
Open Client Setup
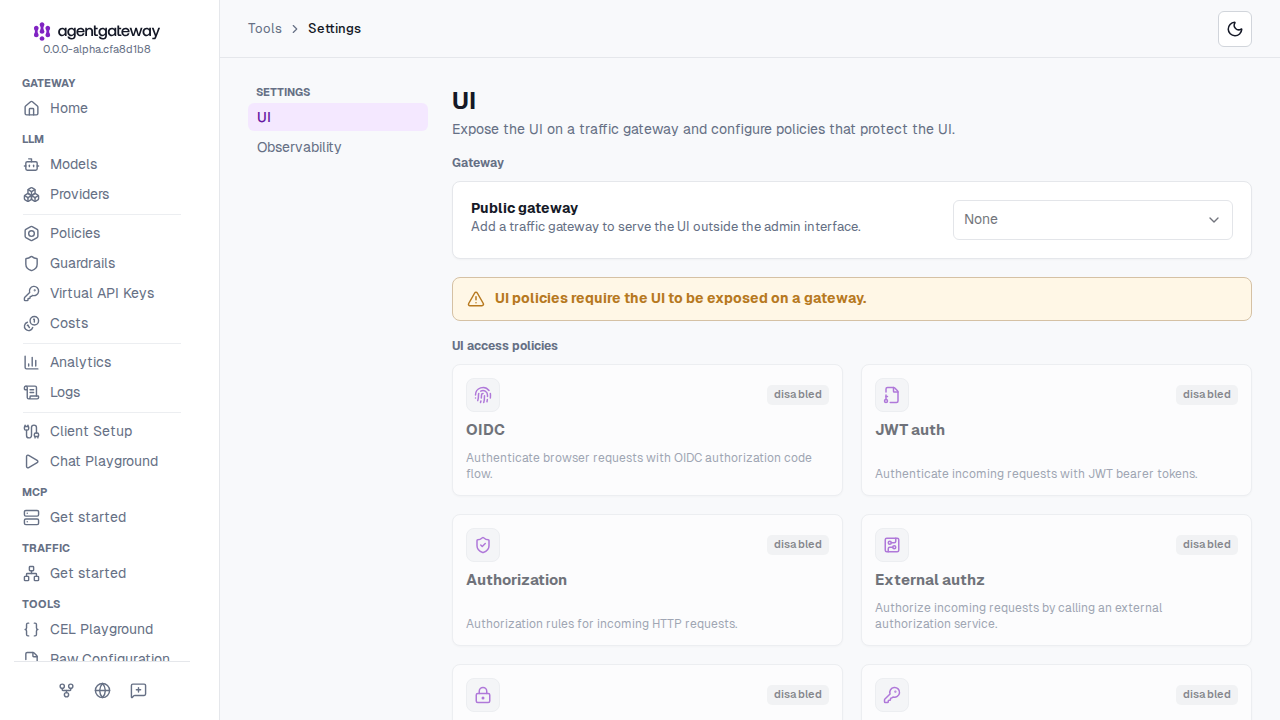pyautogui.click(x=101, y=431)
